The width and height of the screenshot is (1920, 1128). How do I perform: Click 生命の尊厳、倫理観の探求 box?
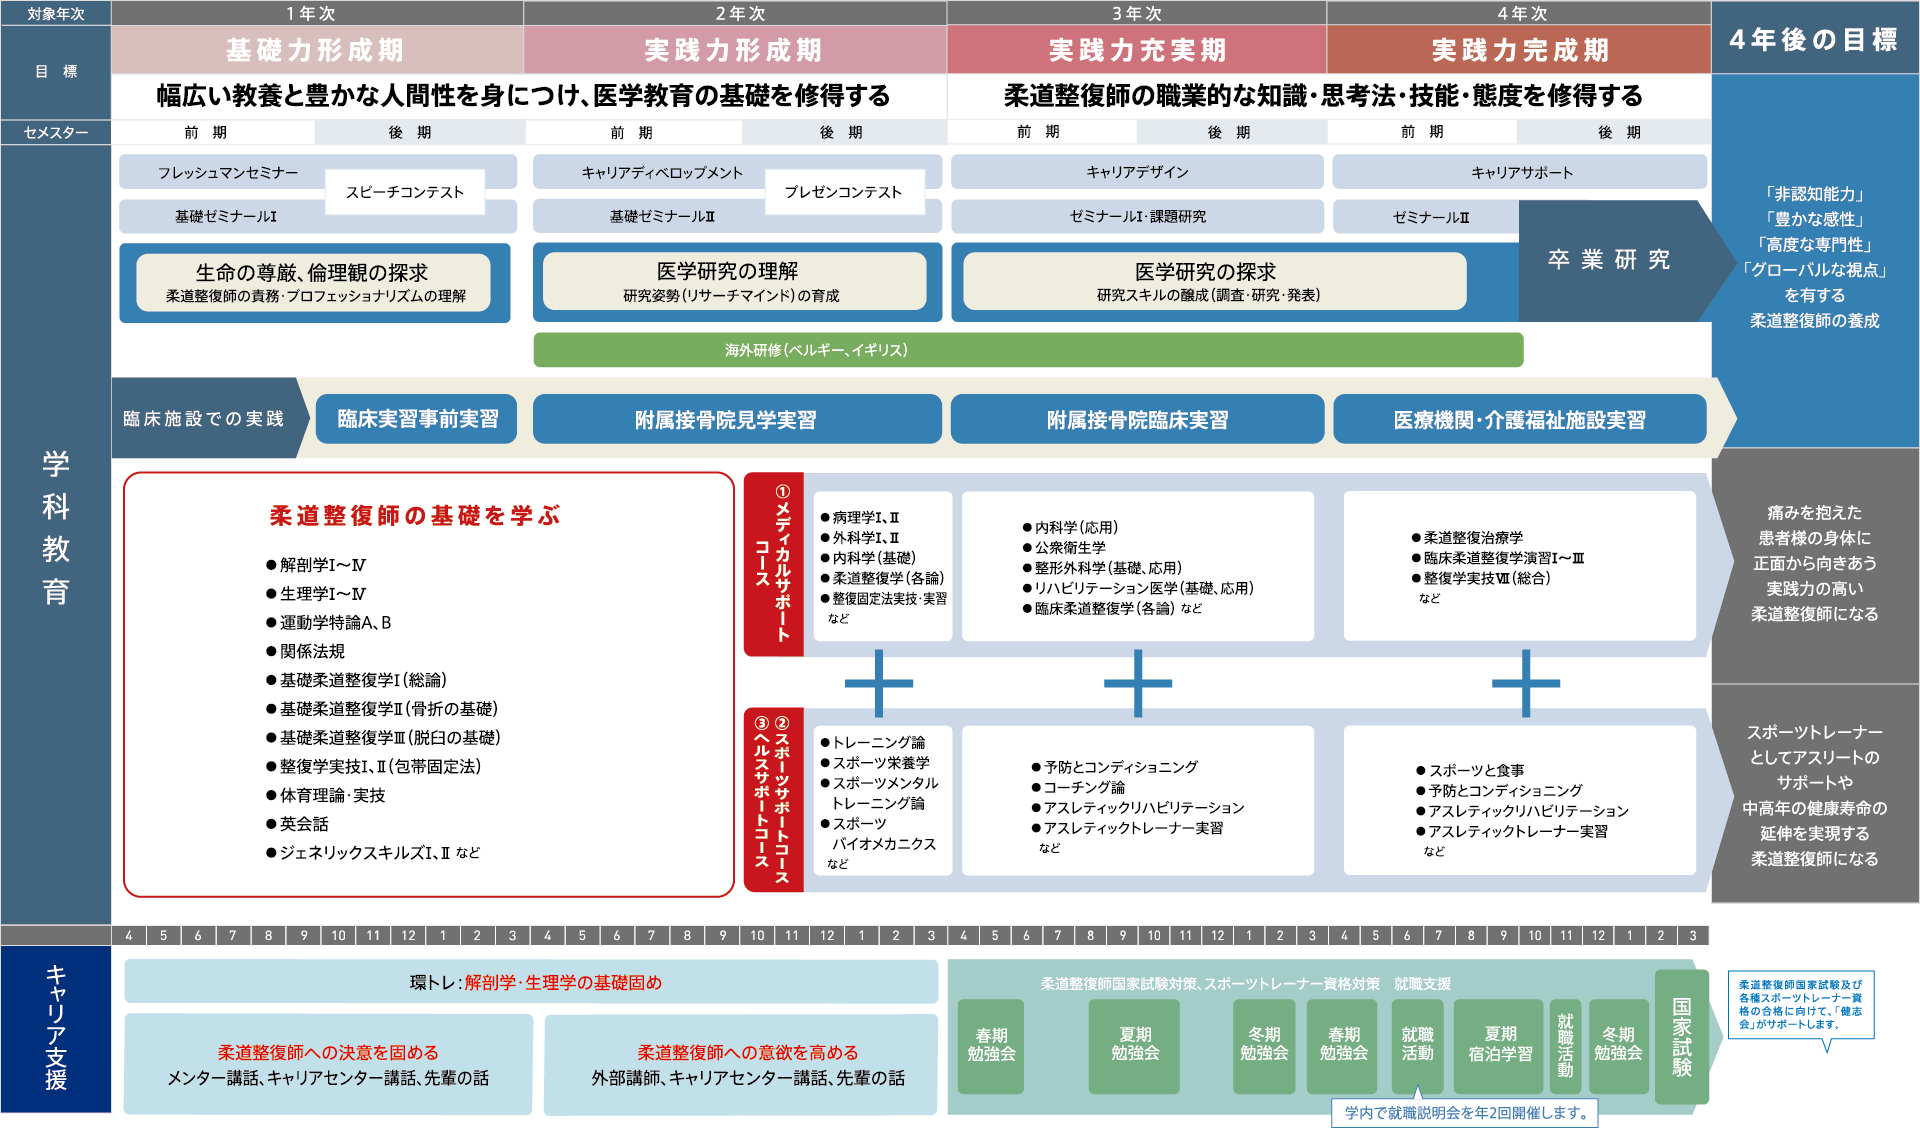(314, 282)
